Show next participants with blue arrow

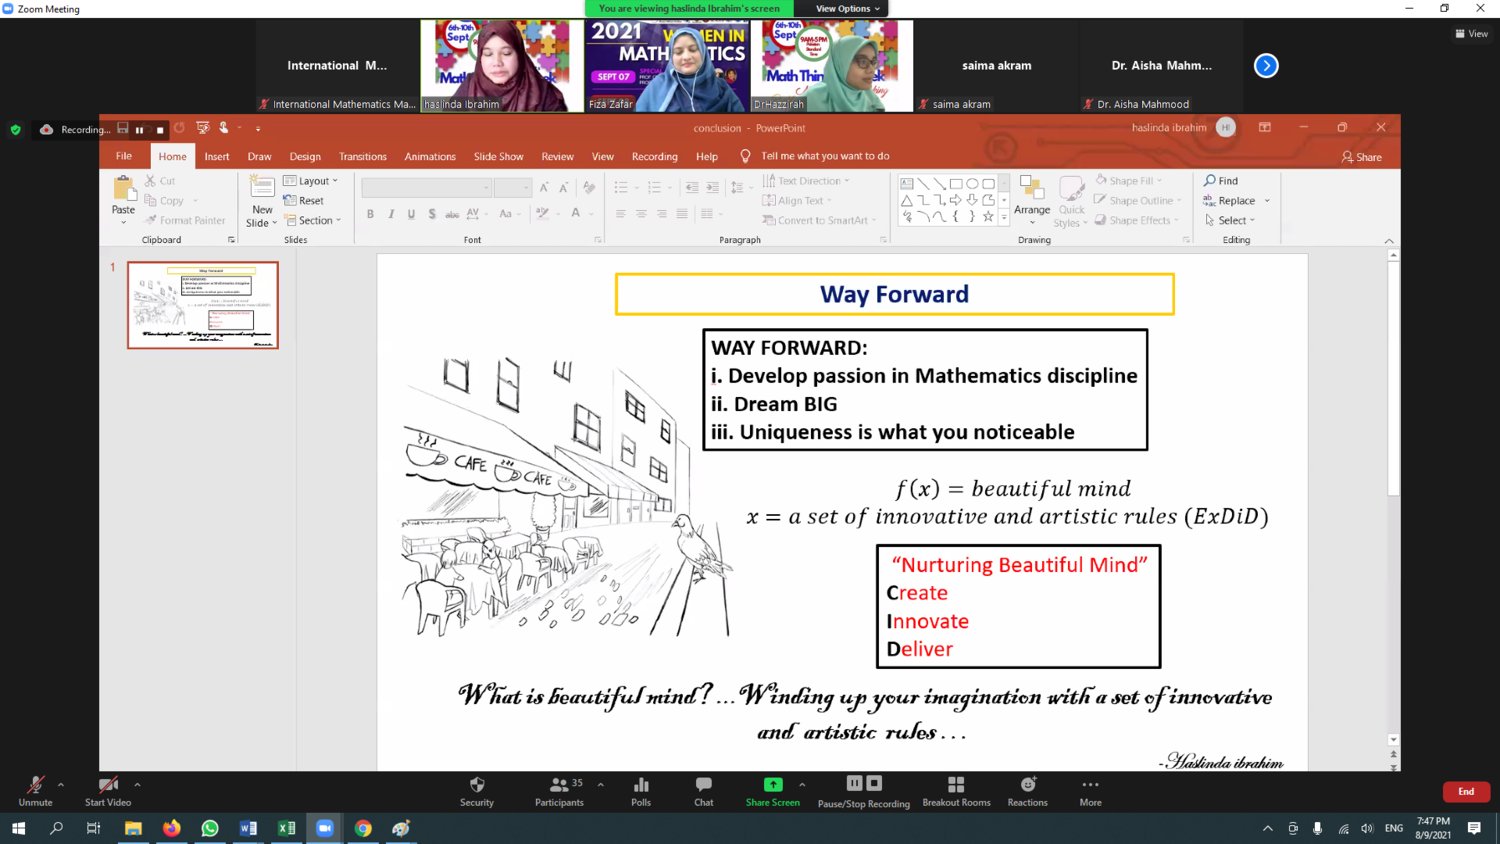(1266, 66)
